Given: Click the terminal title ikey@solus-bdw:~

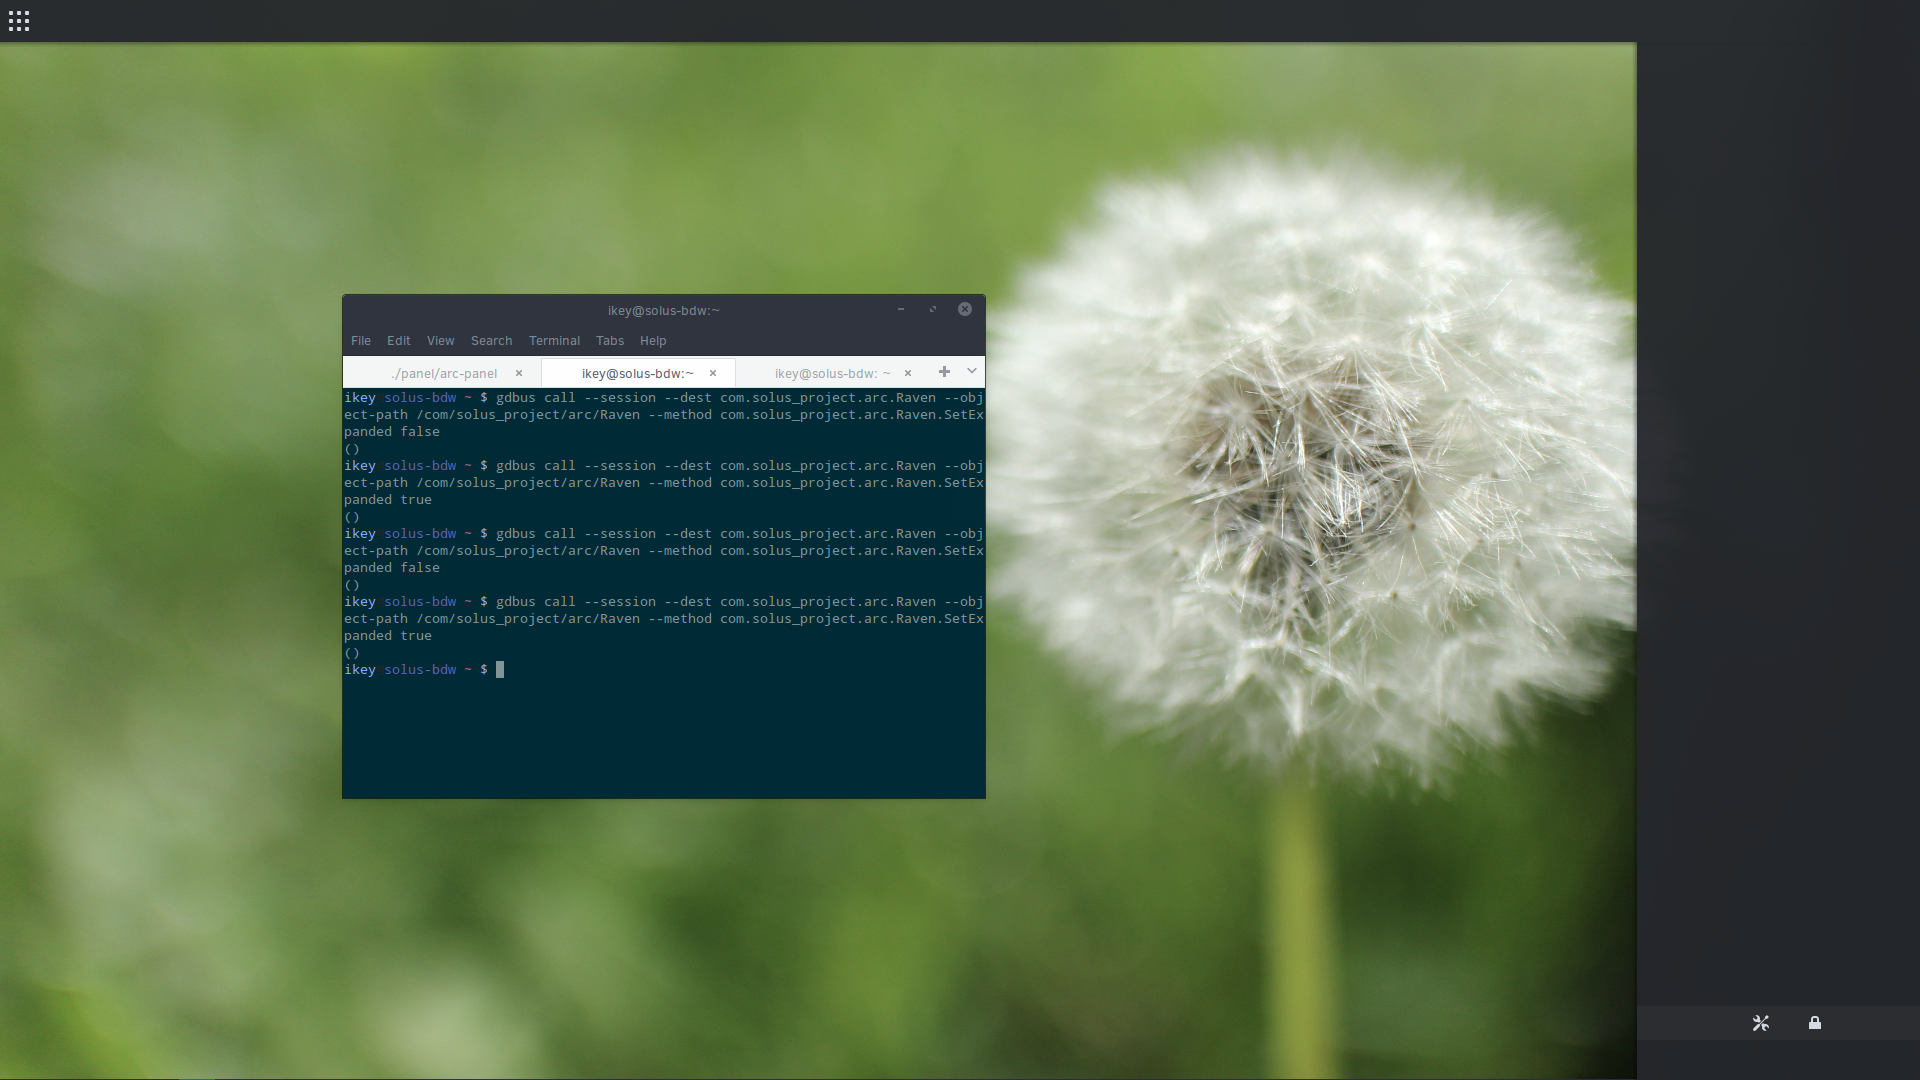Looking at the screenshot, I should point(664,311).
